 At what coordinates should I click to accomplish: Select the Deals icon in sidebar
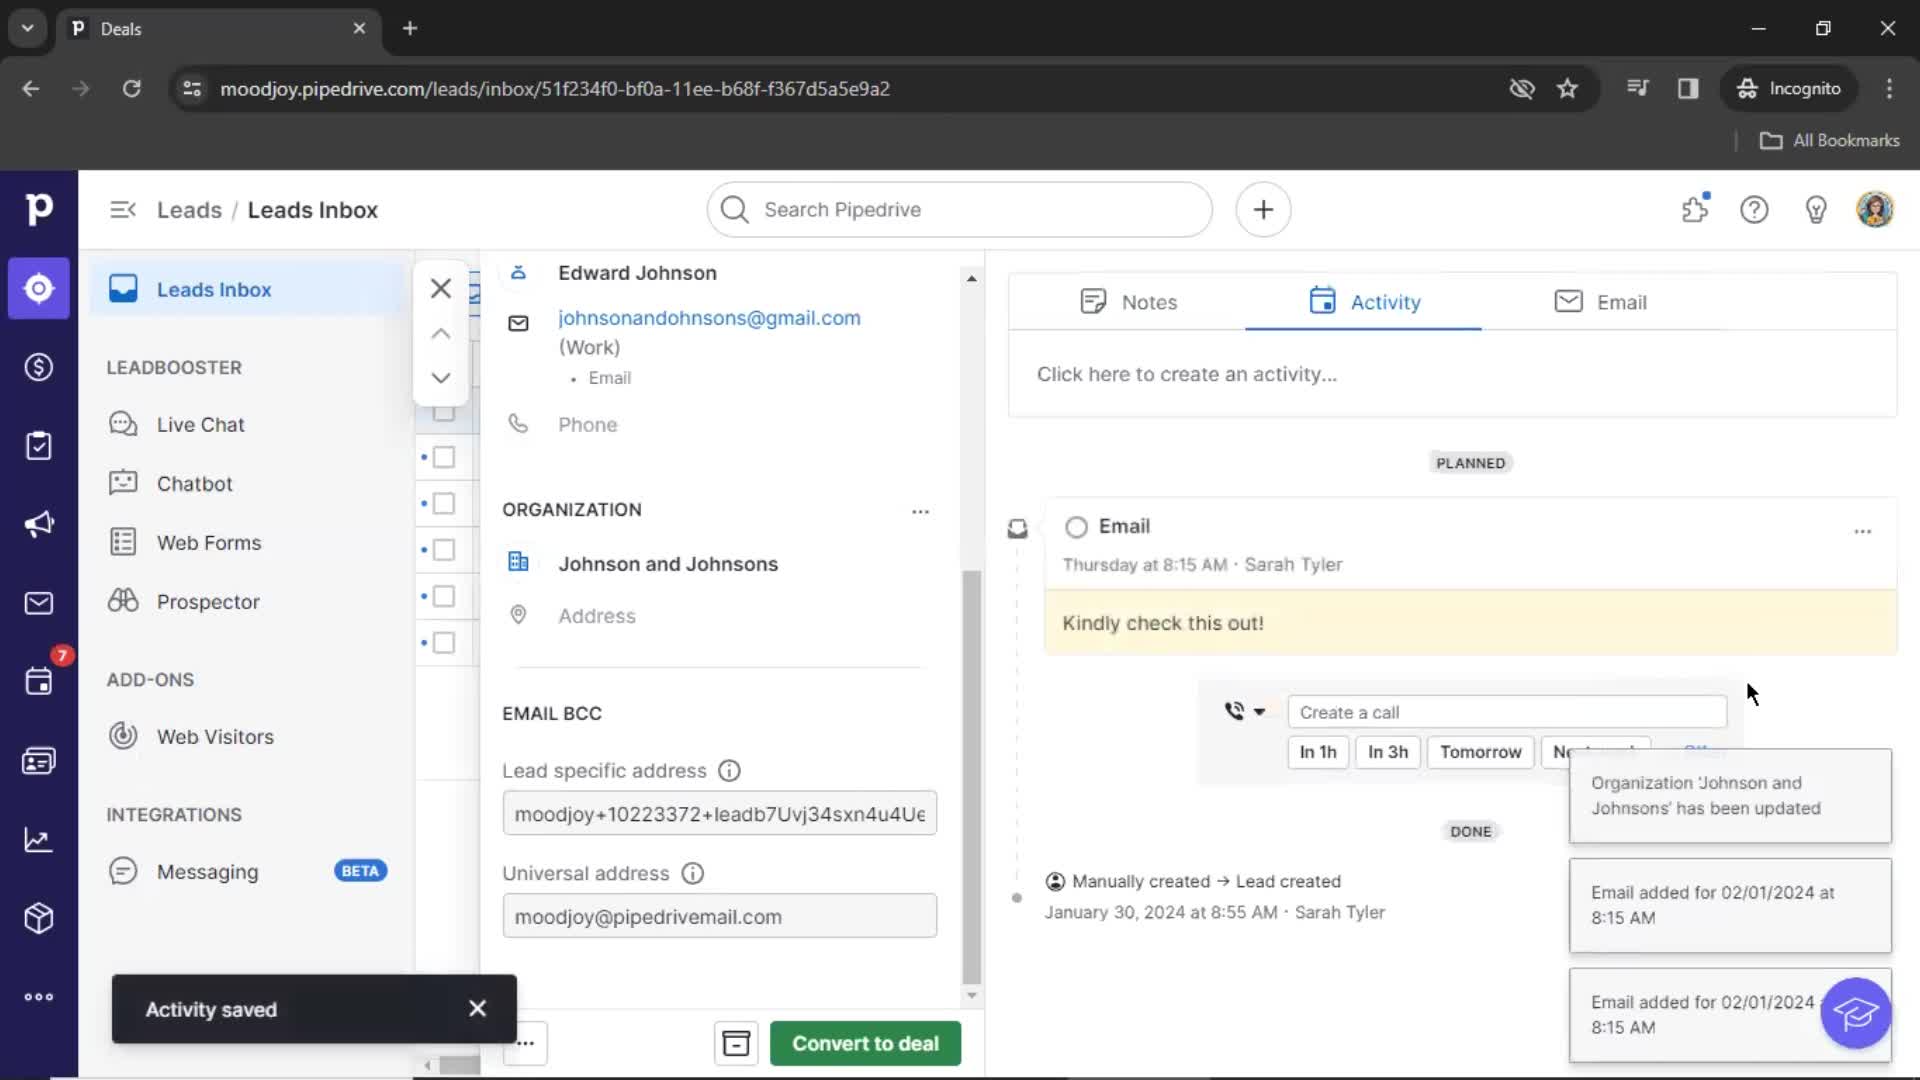coord(38,367)
